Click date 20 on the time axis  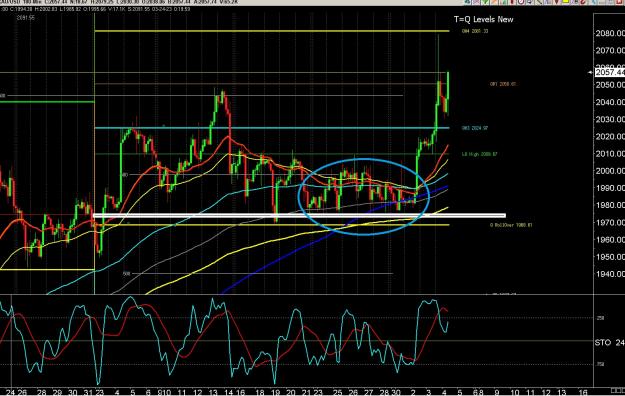click(291, 392)
